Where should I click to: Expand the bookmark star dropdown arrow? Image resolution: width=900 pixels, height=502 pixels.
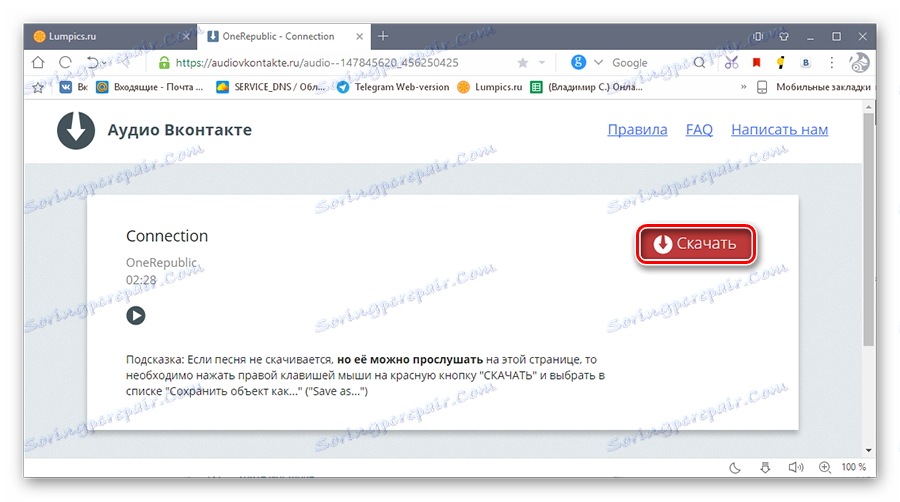coord(542,63)
